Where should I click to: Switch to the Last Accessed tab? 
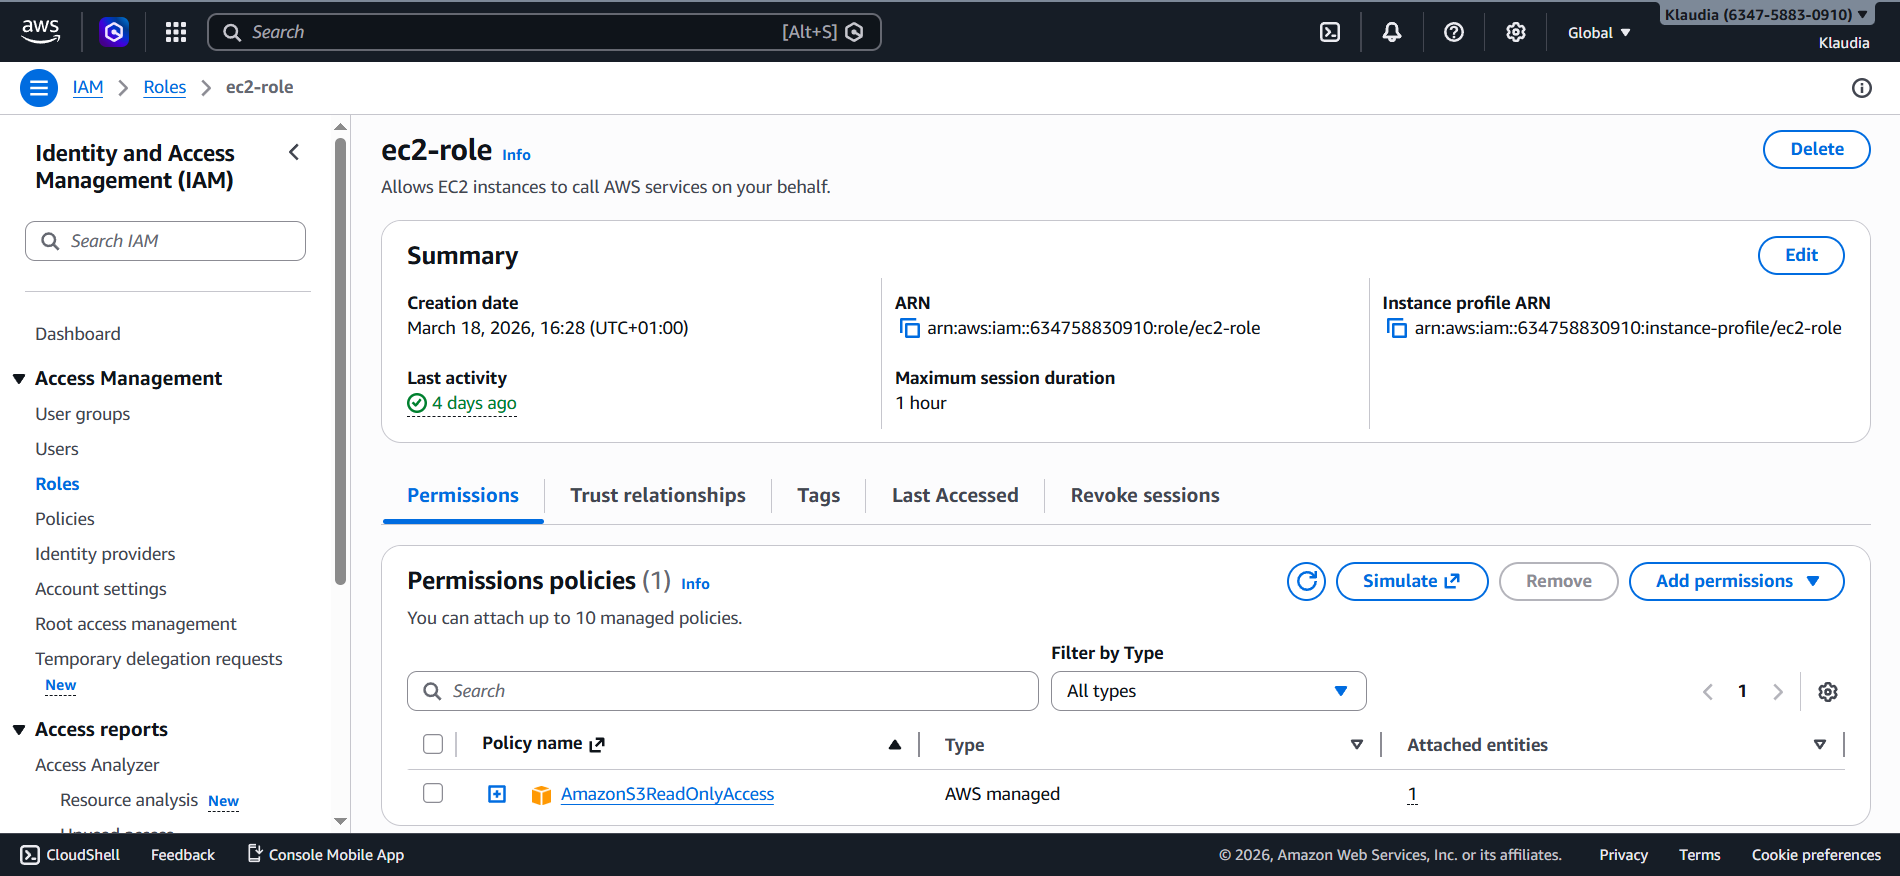(x=955, y=496)
